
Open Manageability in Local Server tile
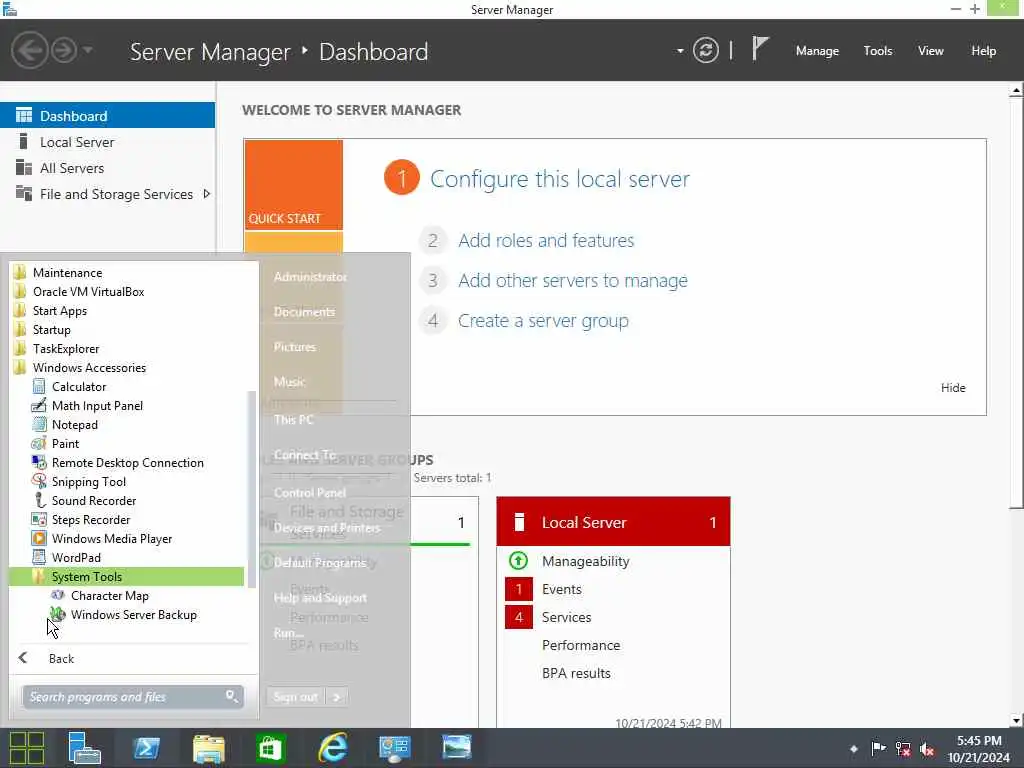(585, 561)
